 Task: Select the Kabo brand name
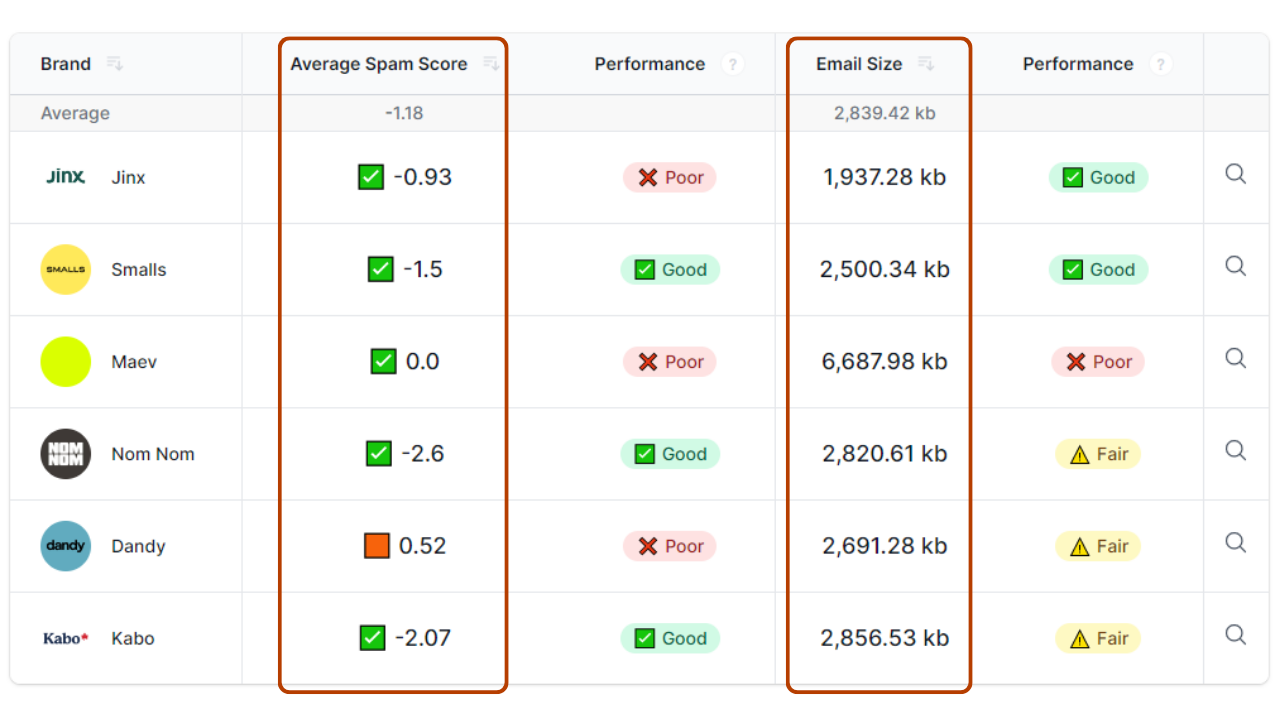pos(133,637)
